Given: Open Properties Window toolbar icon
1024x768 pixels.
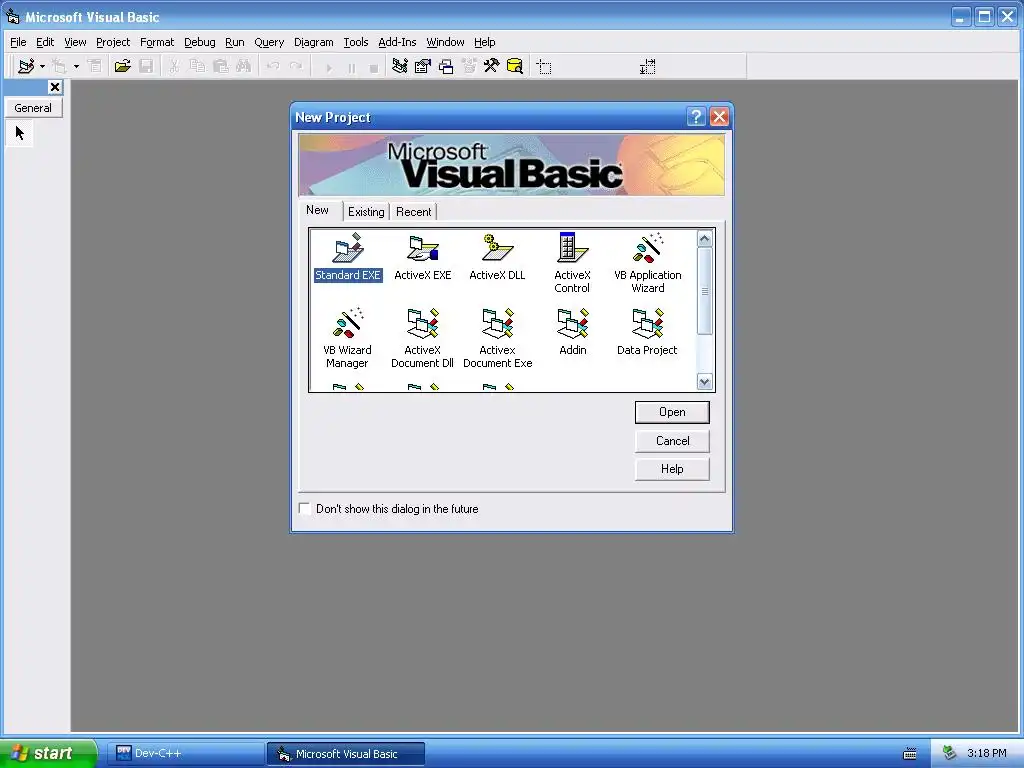Looking at the screenshot, I should pos(423,66).
